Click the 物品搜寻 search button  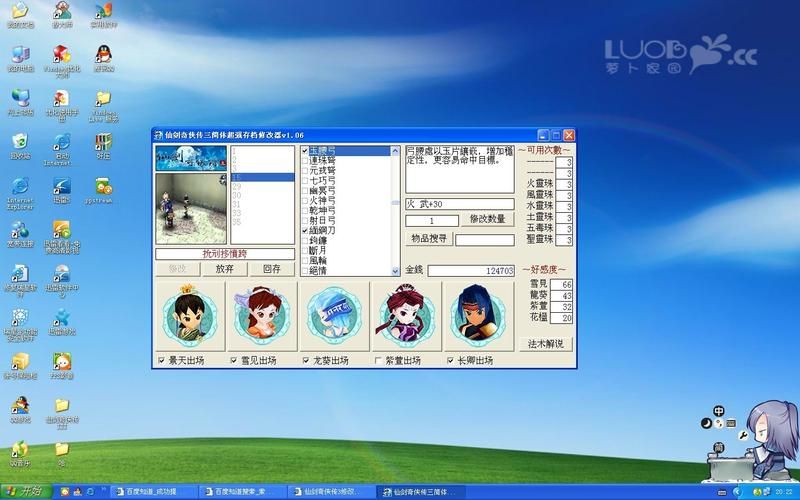point(429,238)
